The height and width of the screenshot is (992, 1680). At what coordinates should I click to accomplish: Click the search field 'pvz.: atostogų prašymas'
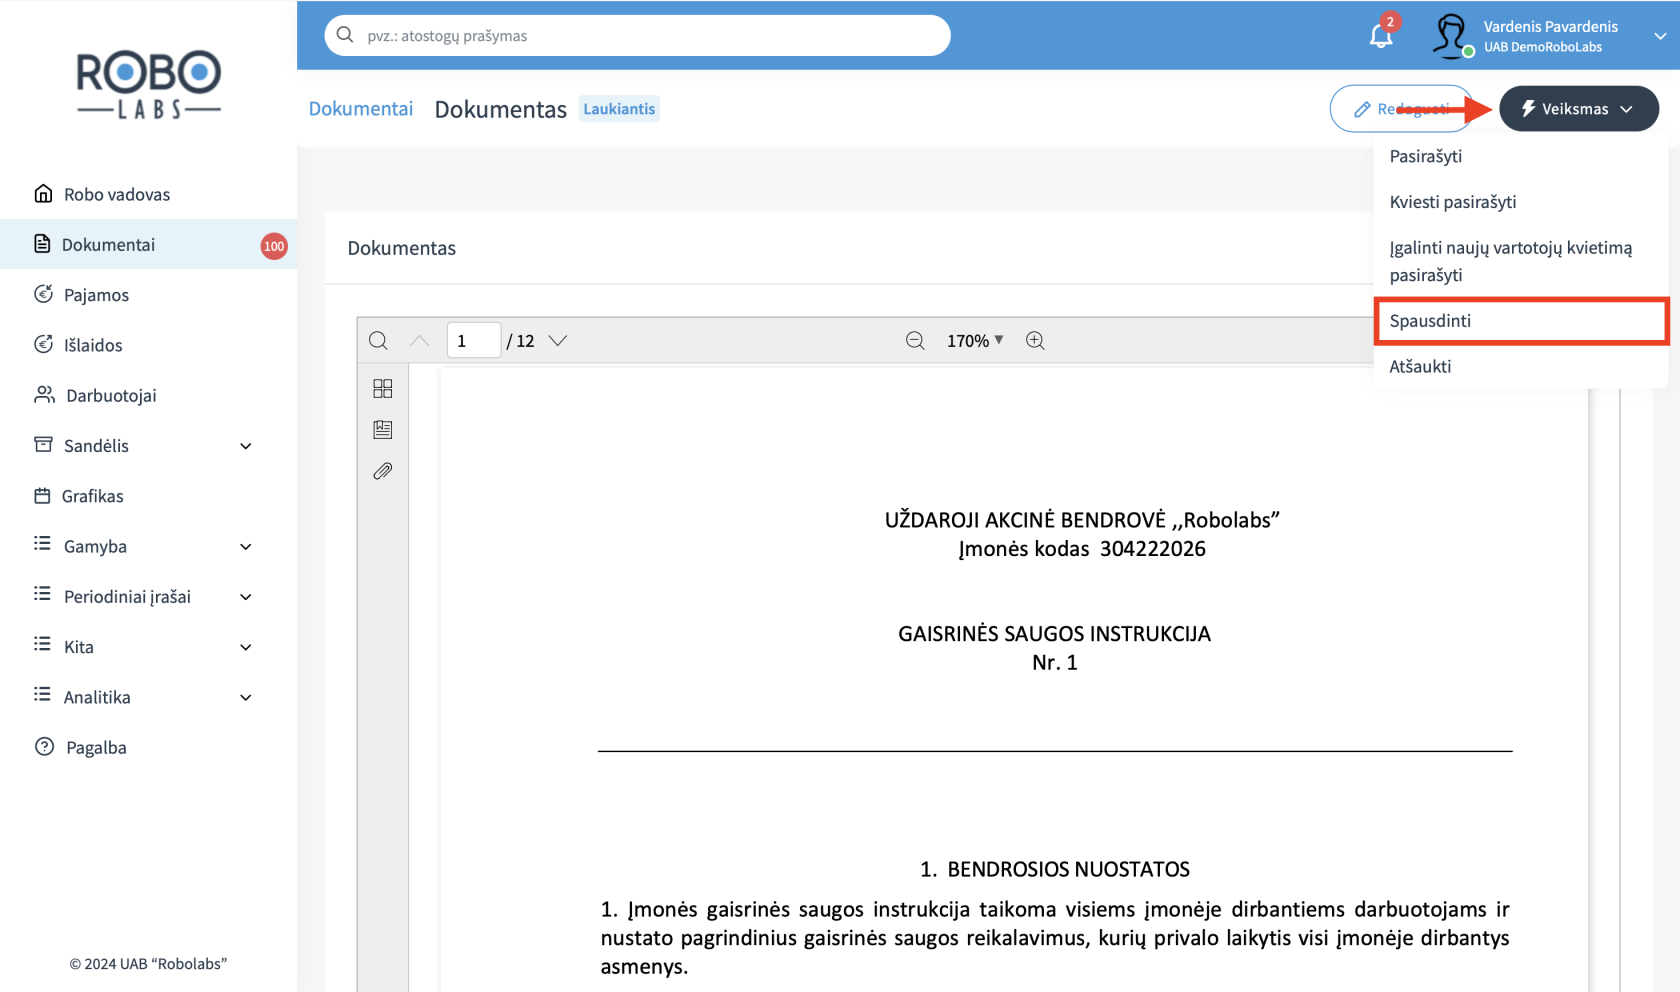[637, 35]
